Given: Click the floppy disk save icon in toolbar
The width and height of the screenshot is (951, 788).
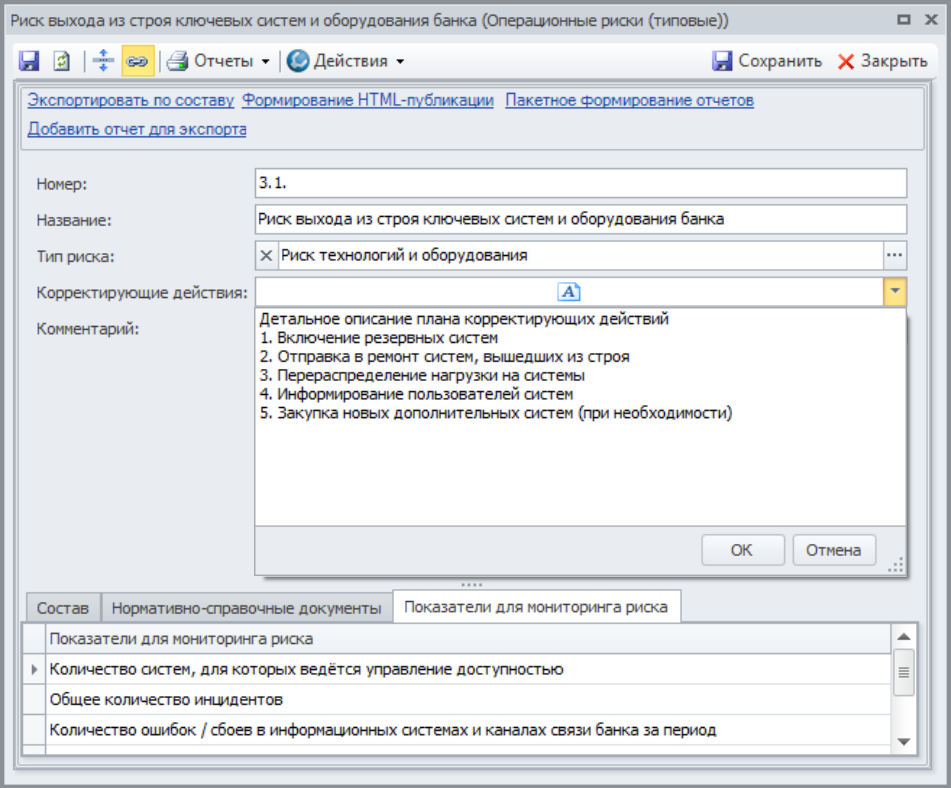Looking at the screenshot, I should 29,61.
